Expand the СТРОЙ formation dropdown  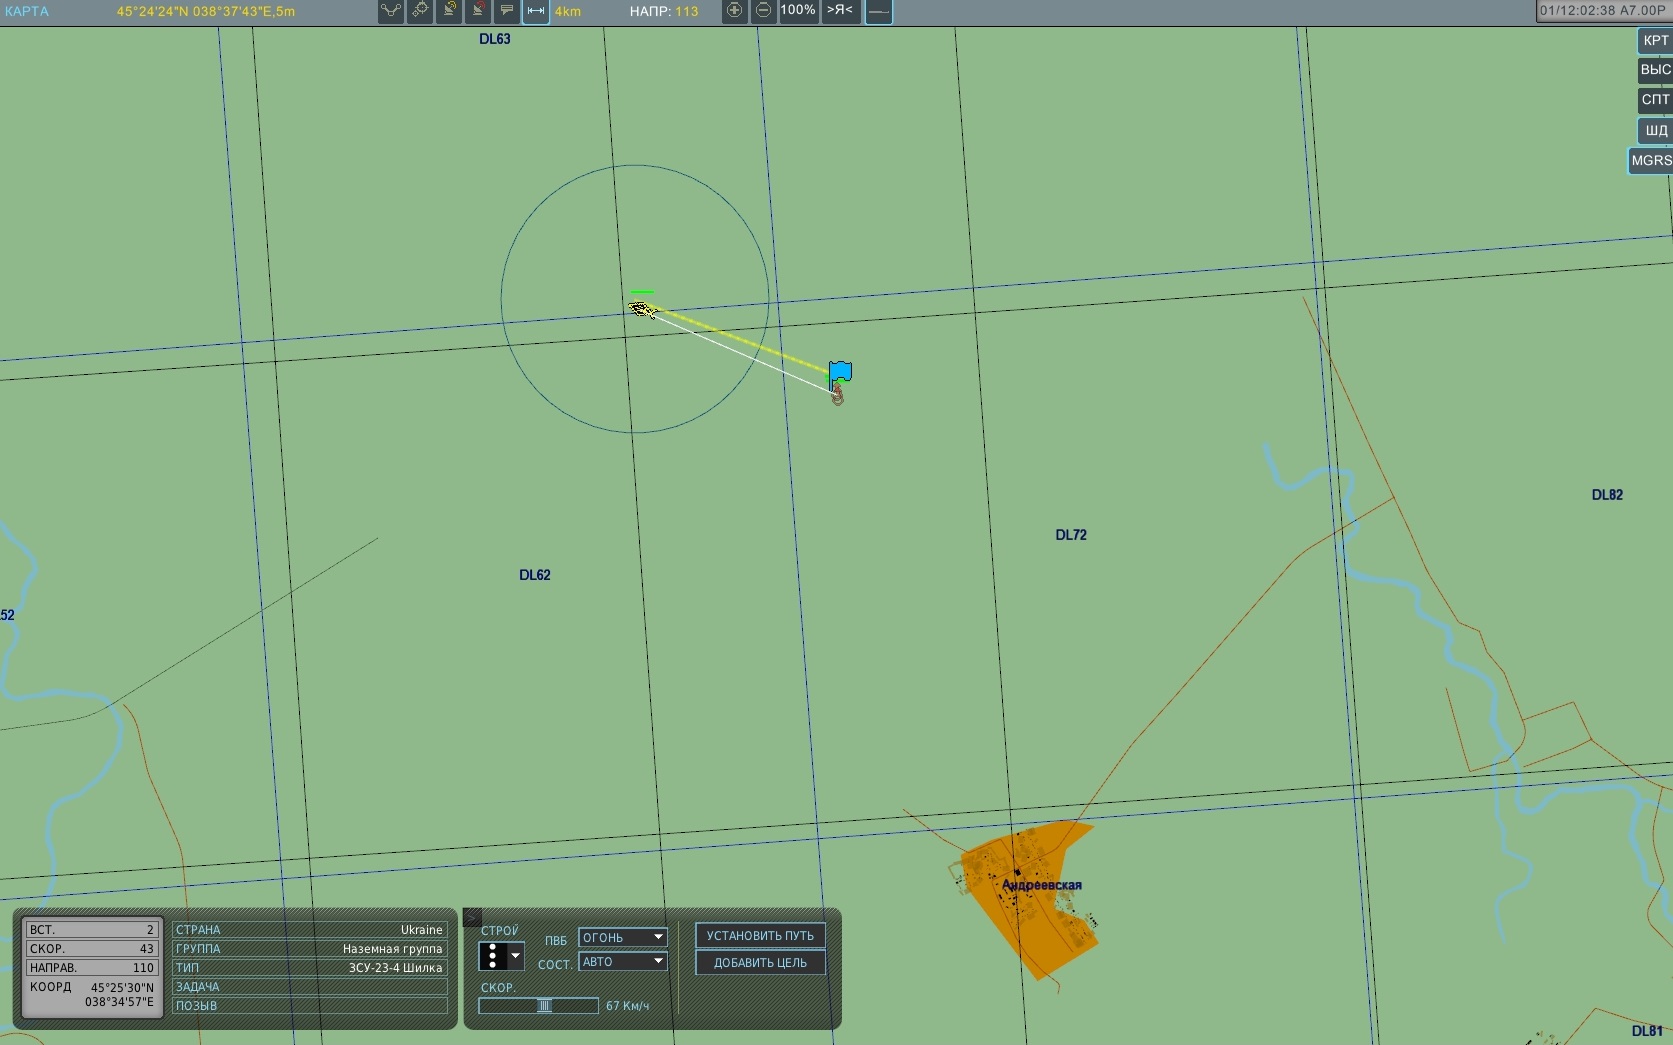(501, 956)
